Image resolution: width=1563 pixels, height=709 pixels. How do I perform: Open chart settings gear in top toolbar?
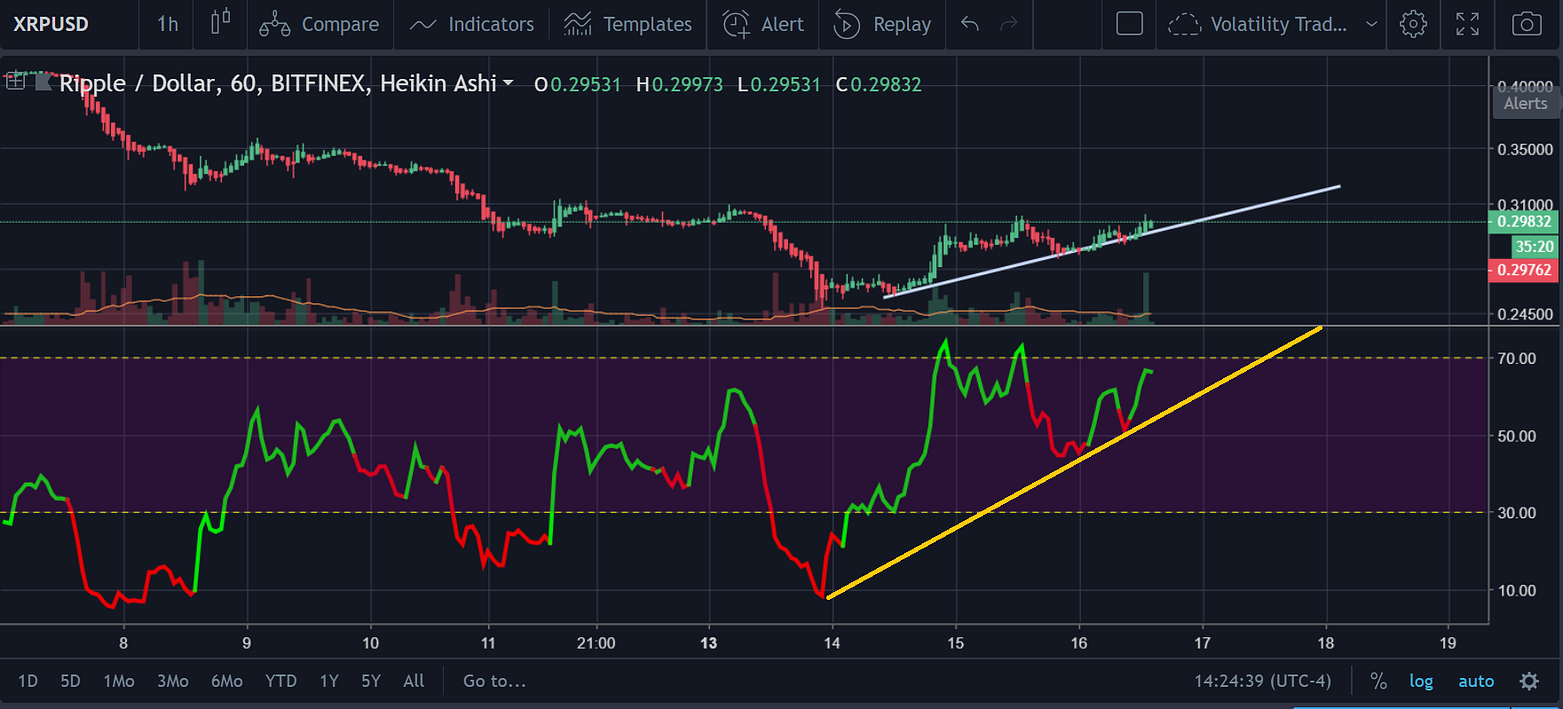pyautogui.click(x=1413, y=24)
